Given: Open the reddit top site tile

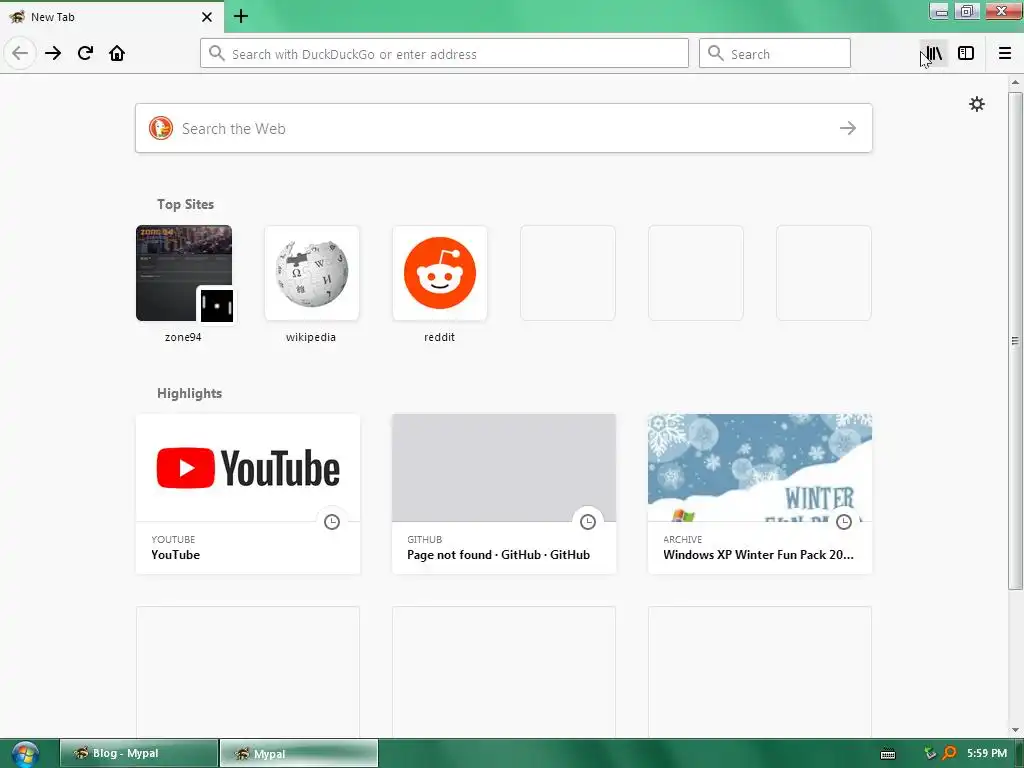Looking at the screenshot, I should tap(440, 273).
